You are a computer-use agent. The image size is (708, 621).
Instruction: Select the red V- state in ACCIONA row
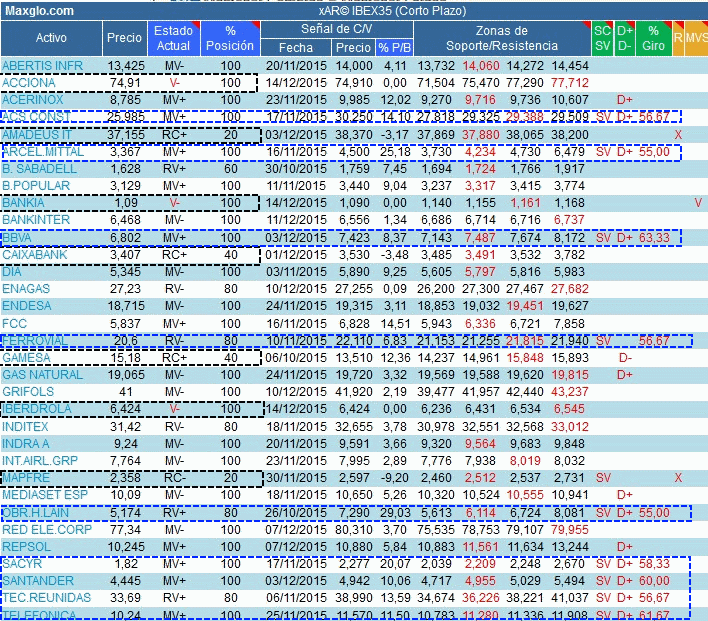click(174, 83)
